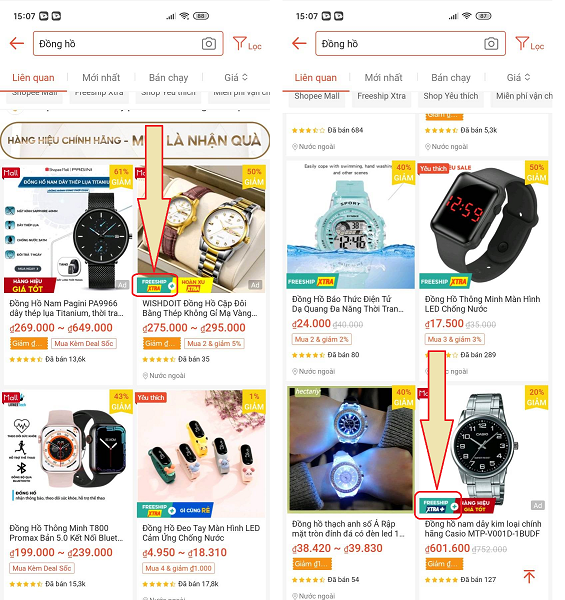This screenshot has height=600, width=565.
Task: Tap the Mua Kèm Deal Sốc tag on Pagini watch
Action: pyautogui.click(x=84, y=344)
